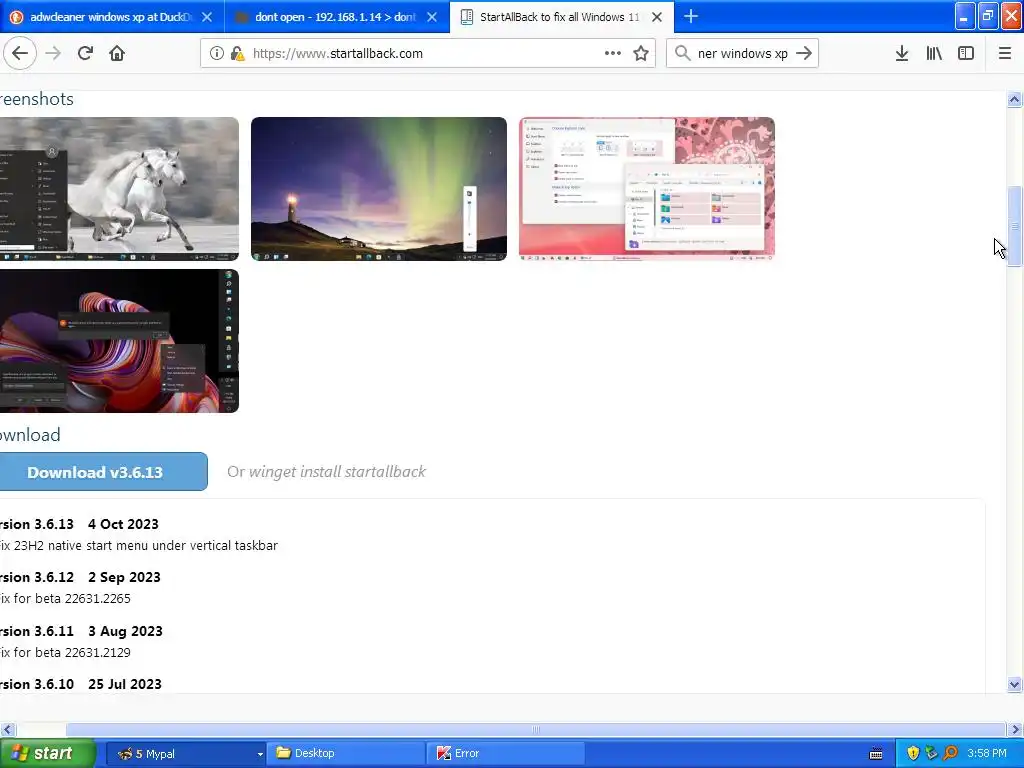
Task: Expand the Mypal taskbar group dropdown
Action: (x=259, y=754)
